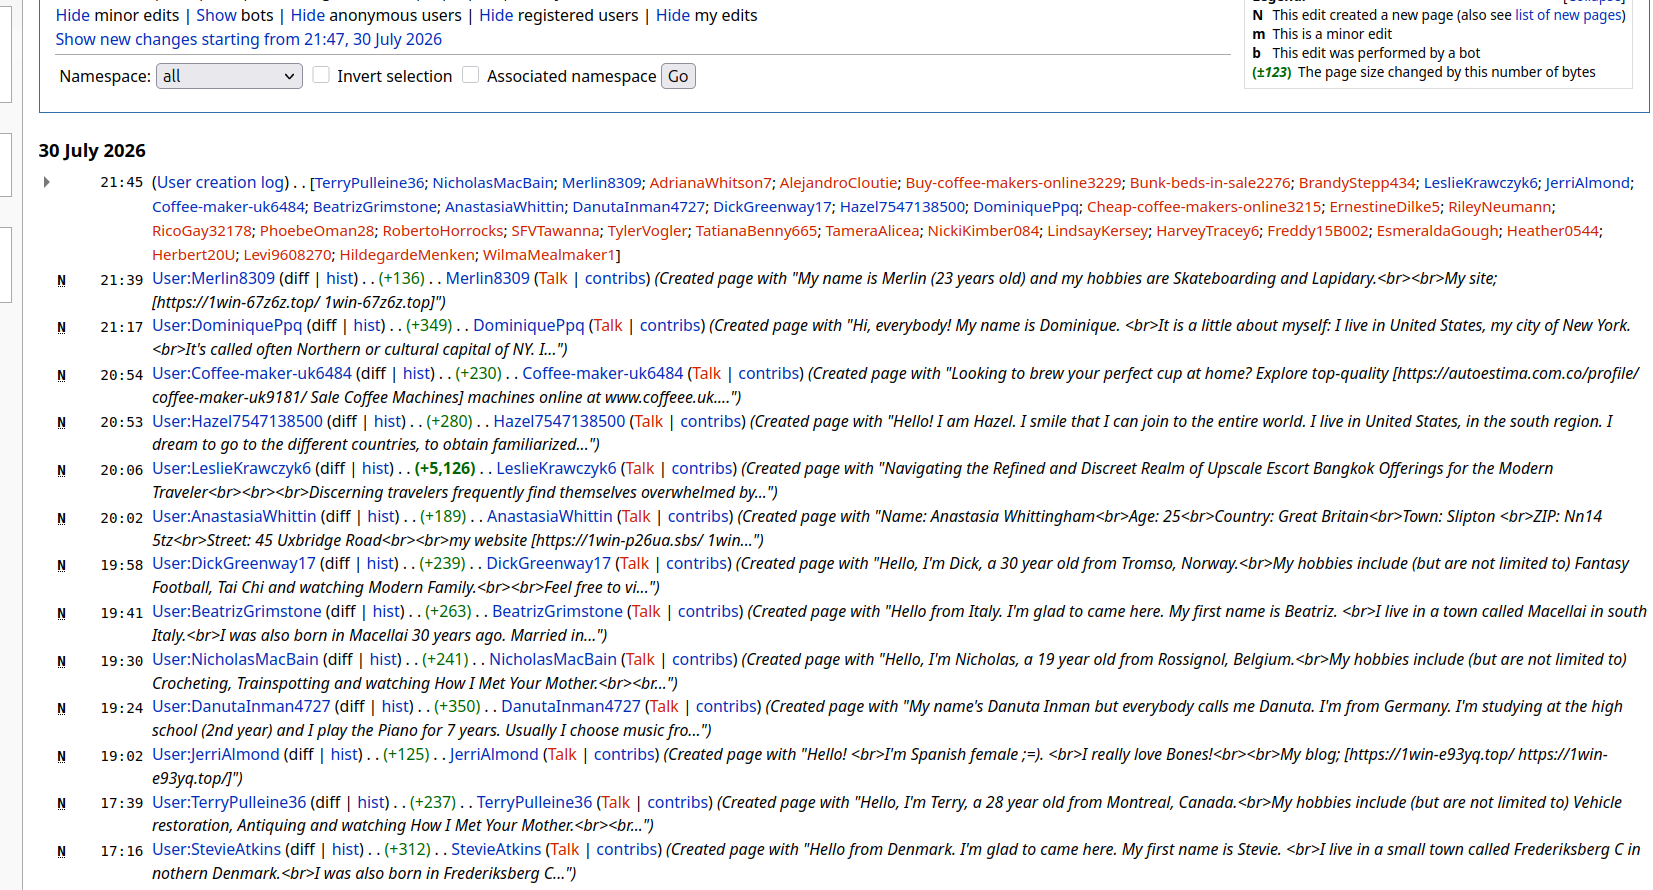The image size is (1653, 890).
Task: Open Buy-coffee-makers-online3229 user link
Action: click(1013, 182)
